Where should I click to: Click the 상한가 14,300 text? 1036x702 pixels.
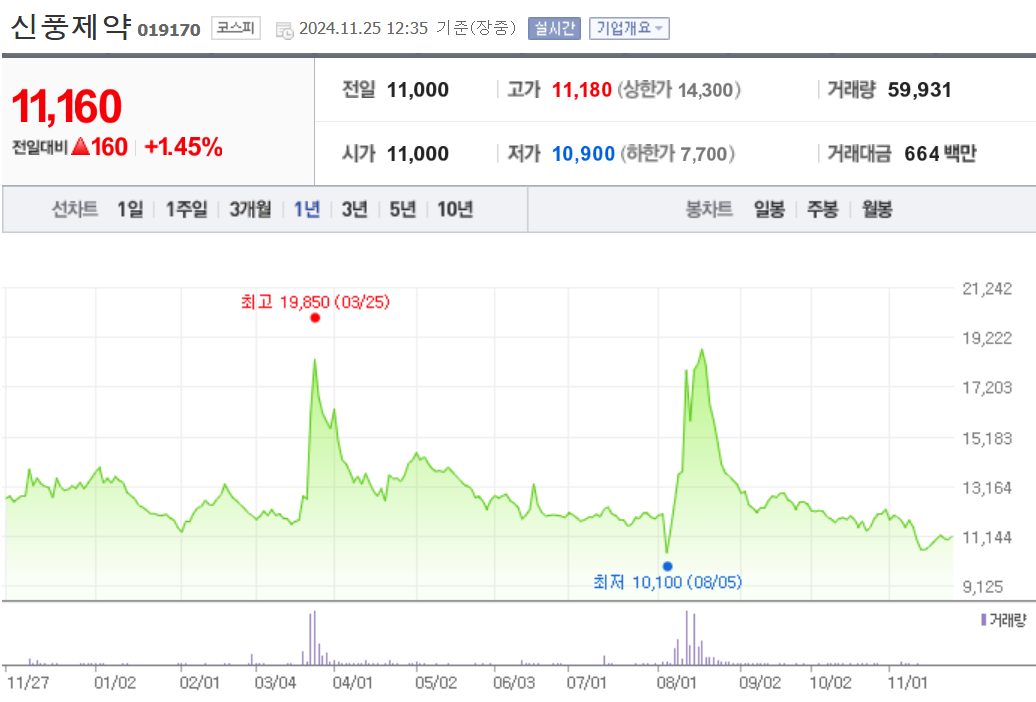coord(679,90)
